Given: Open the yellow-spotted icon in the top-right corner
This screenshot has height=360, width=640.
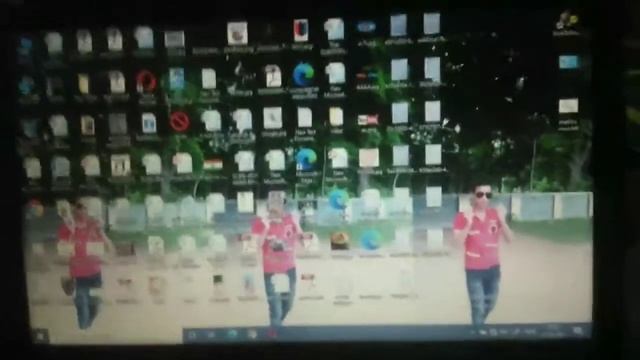Looking at the screenshot, I should [x=567, y=20].
